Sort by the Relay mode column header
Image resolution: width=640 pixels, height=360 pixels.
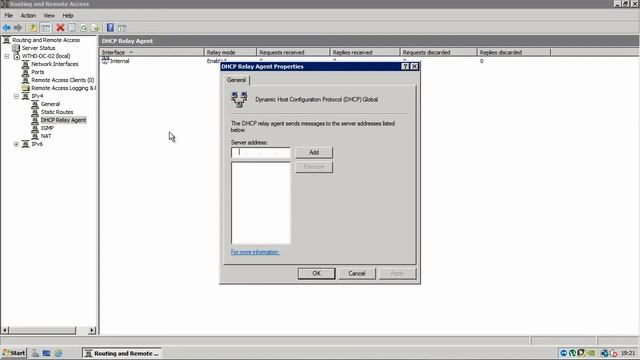230,52
